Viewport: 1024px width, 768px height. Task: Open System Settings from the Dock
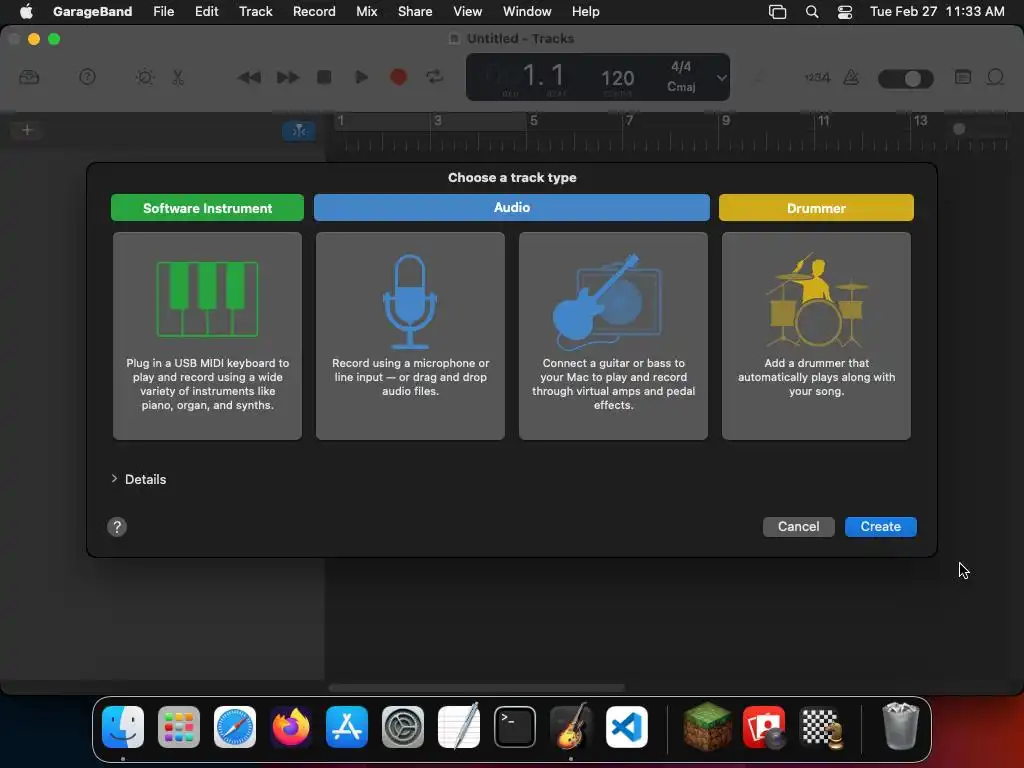(x=403, y=727)
